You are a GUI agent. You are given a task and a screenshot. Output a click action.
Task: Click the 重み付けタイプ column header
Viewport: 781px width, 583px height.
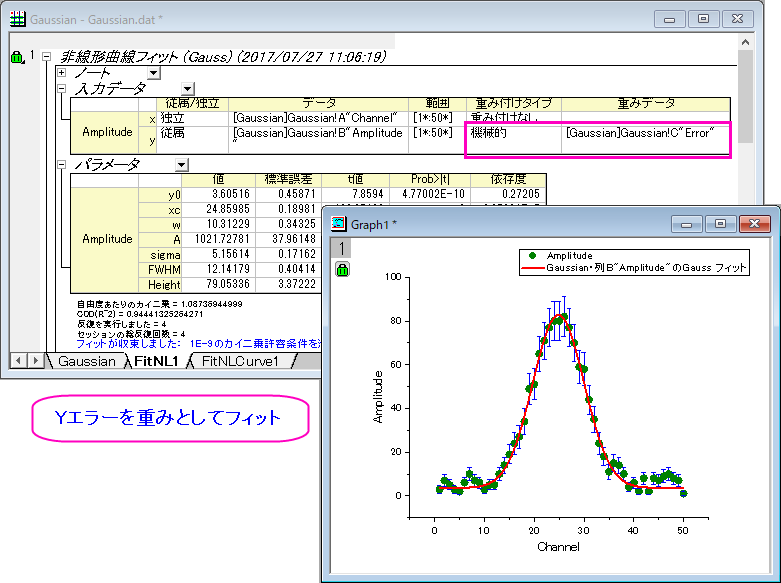tap(514, 103)
